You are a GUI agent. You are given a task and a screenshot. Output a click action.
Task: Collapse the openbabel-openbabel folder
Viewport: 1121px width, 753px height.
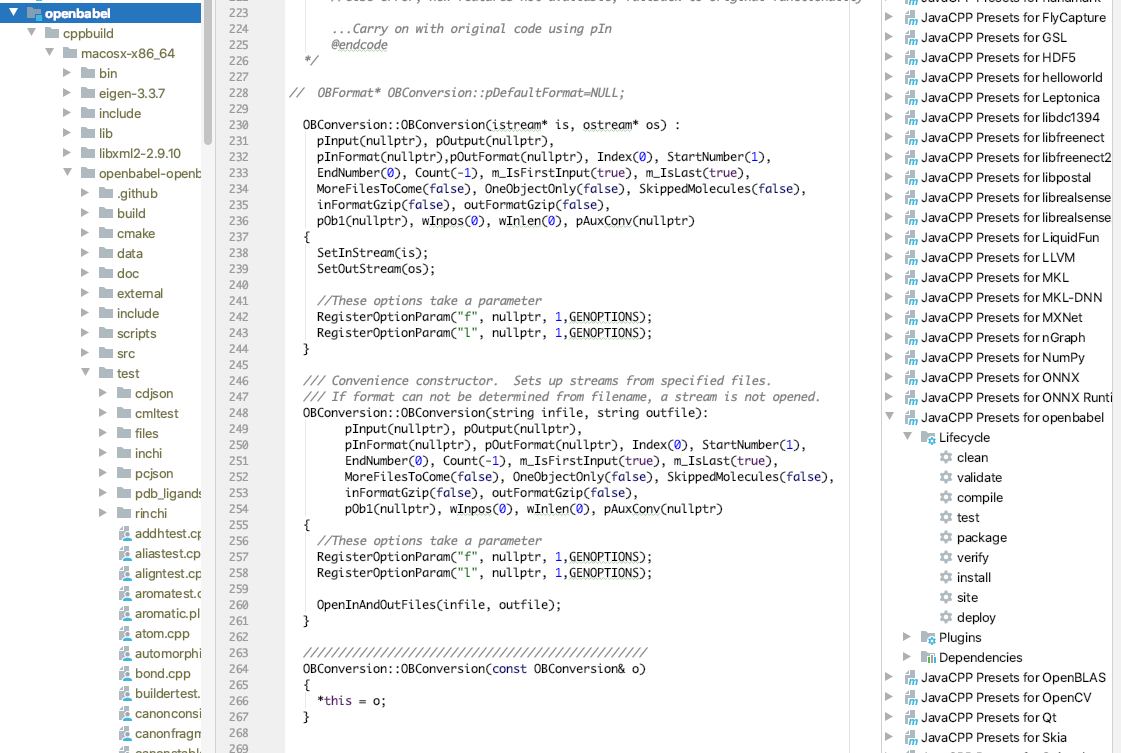pyautogui.click(x=67, y=173)
